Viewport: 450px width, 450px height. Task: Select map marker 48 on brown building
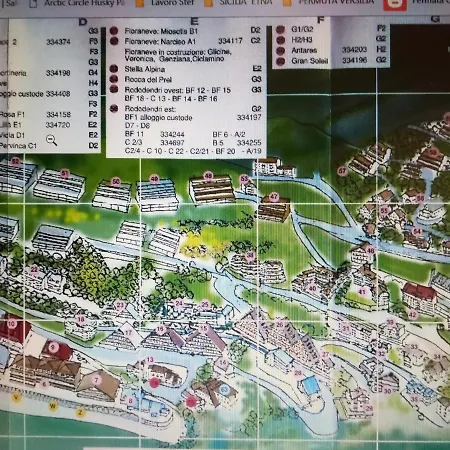[208, 176]
